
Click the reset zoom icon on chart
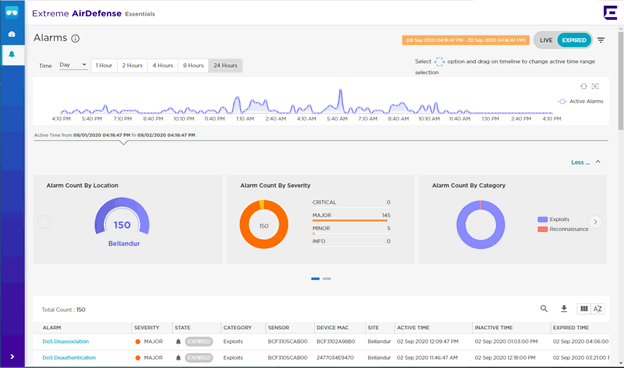595,86
